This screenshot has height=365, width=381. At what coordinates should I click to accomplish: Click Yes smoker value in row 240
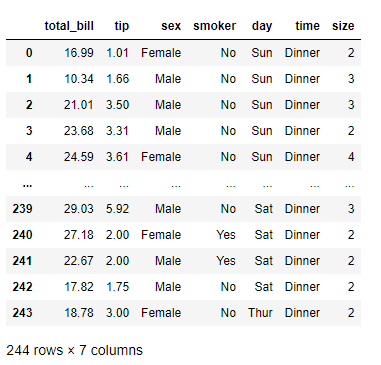click(226, 235)
